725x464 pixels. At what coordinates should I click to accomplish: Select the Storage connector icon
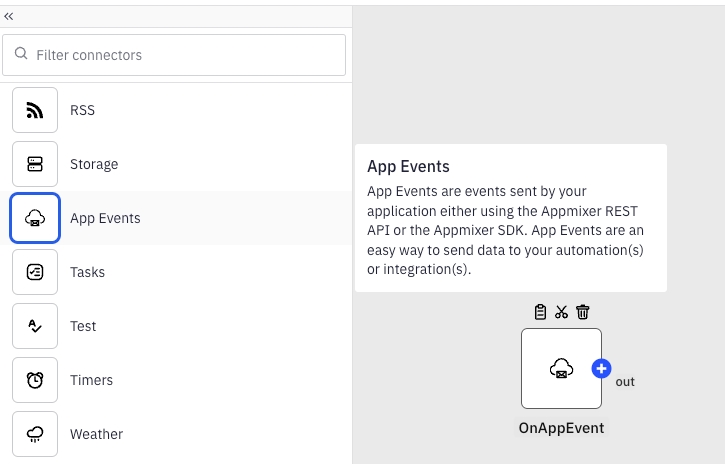coord(35,164)
